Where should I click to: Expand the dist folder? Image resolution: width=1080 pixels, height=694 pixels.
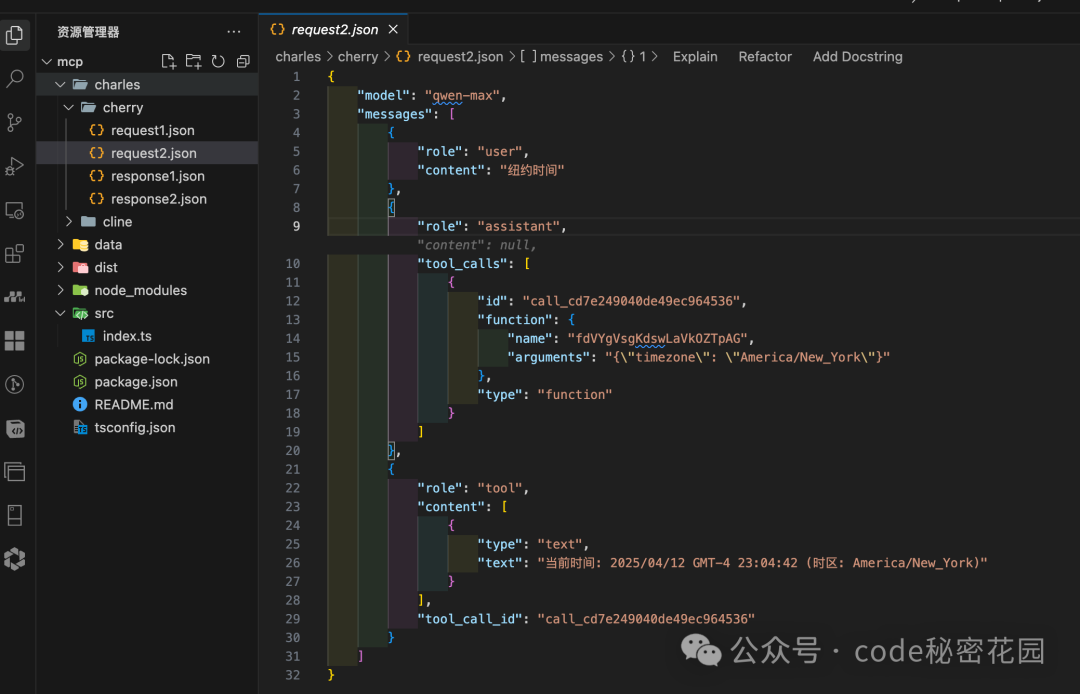[x=61, y=267]
